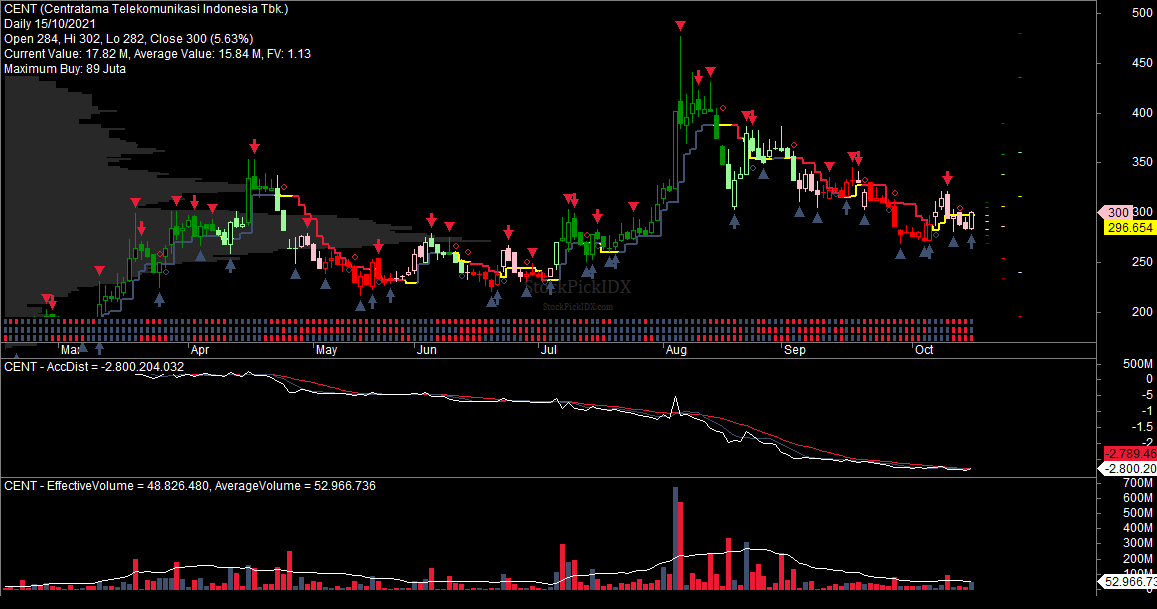Click the blue buy arrow under latest October candle
The width and height of the screenshot is (1157, 609).
tap(972, 241)
